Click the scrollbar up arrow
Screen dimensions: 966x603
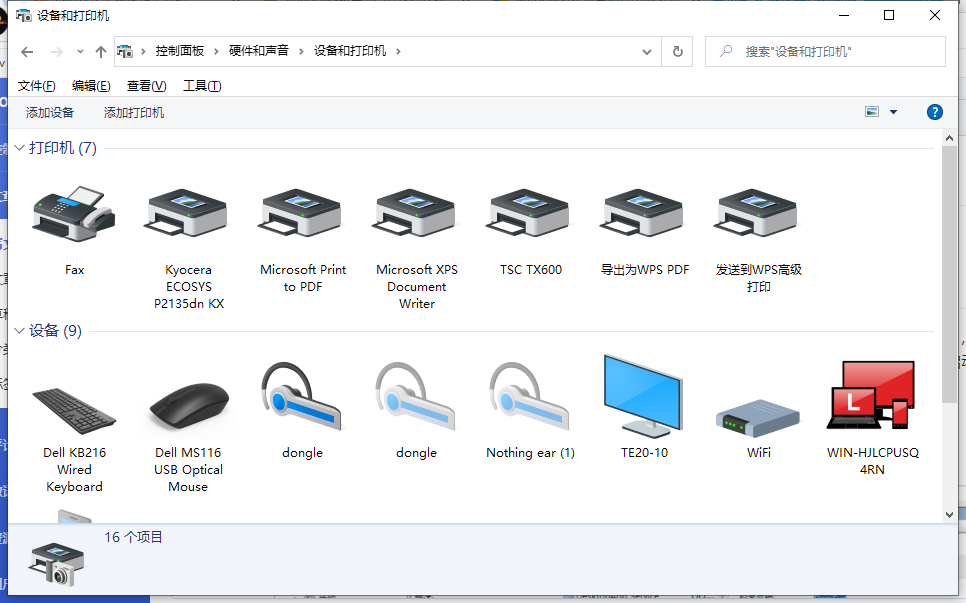tap(949, 138)
